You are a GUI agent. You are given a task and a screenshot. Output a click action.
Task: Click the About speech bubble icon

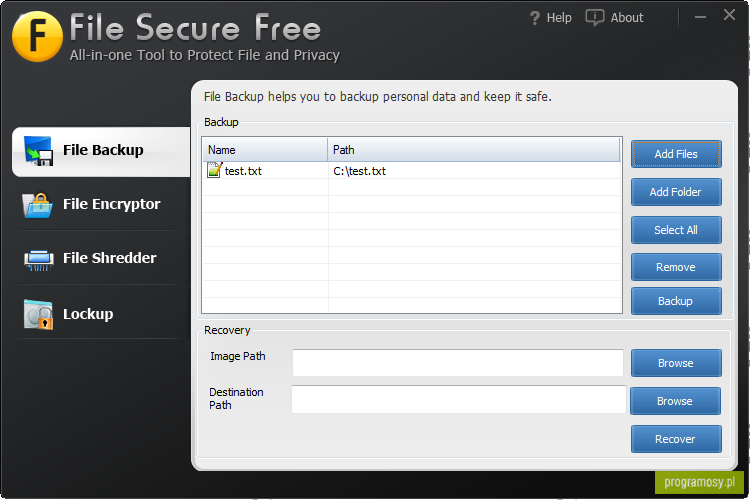coord(595,18)
